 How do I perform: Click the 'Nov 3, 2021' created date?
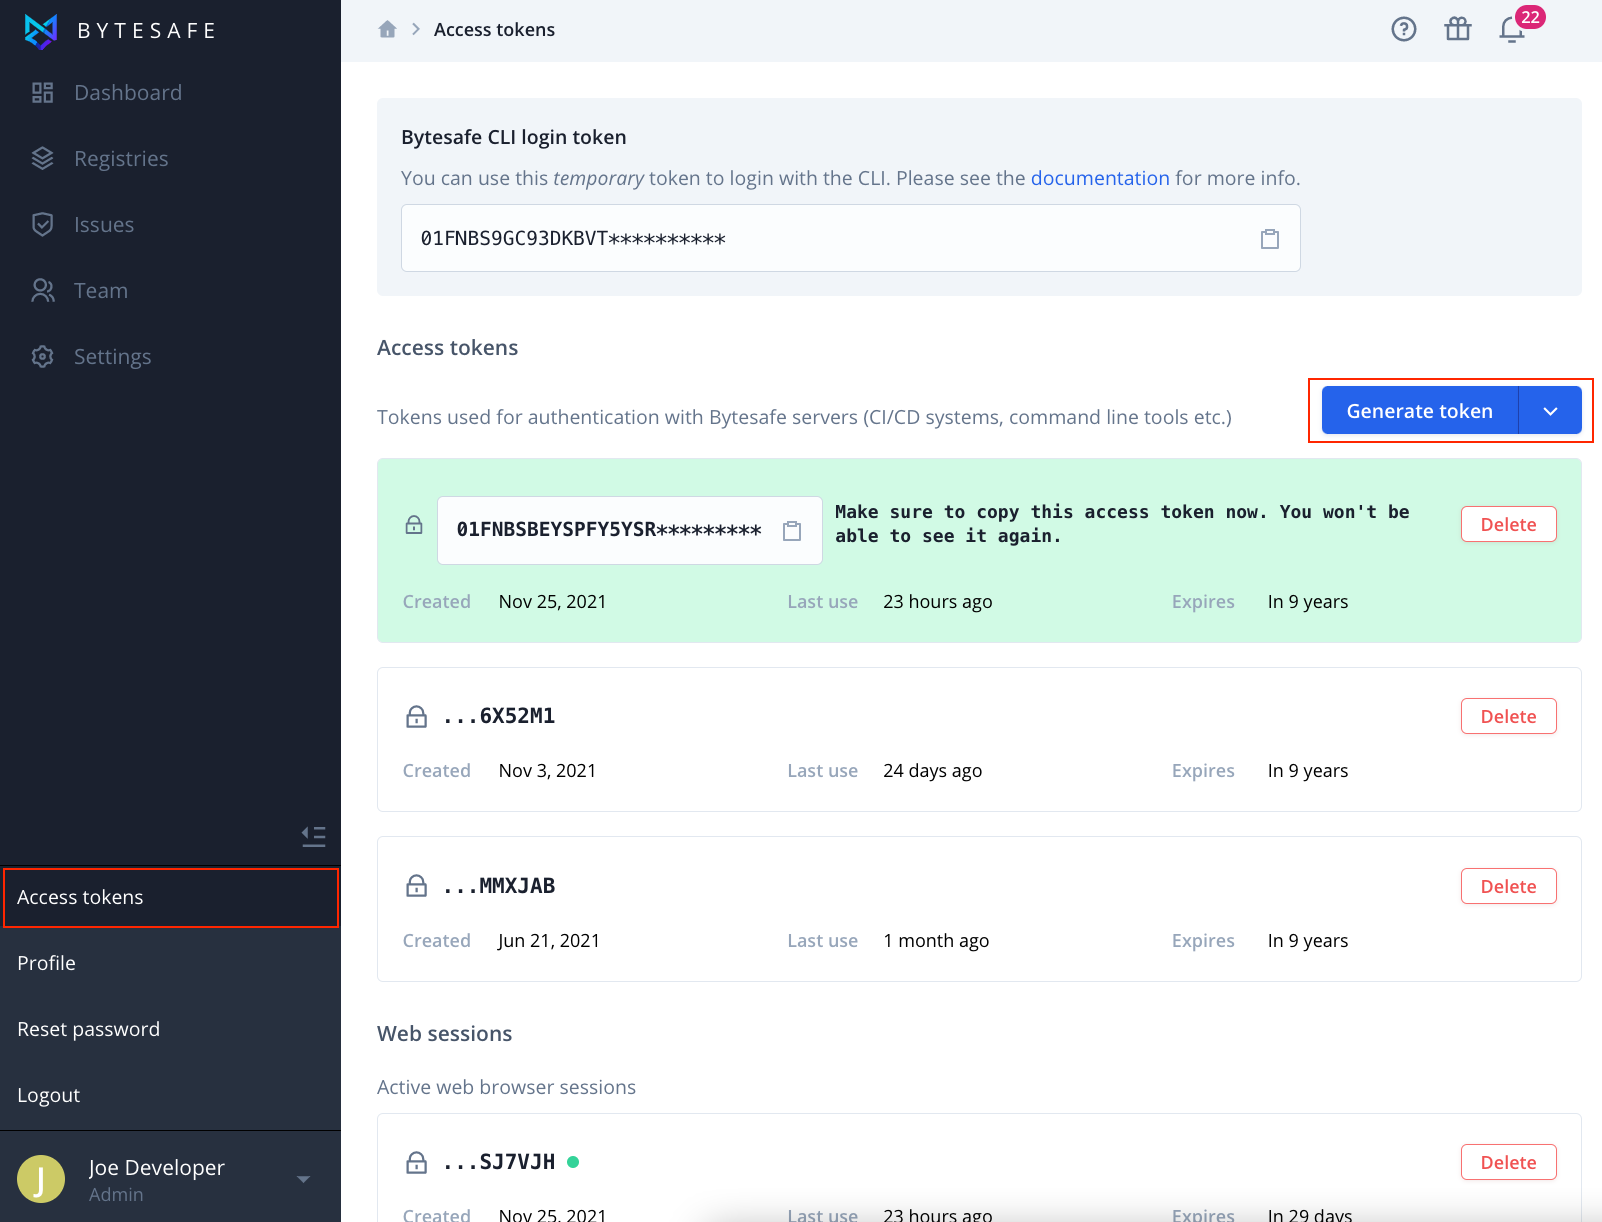[x=547, y=771]
